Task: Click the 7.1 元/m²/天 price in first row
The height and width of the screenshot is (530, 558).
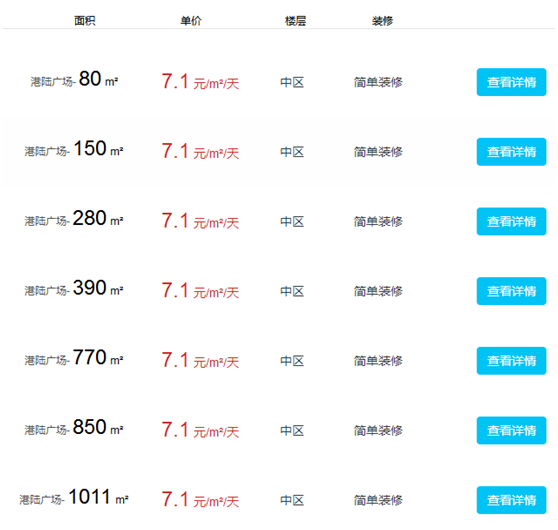Action: [200, 82]
